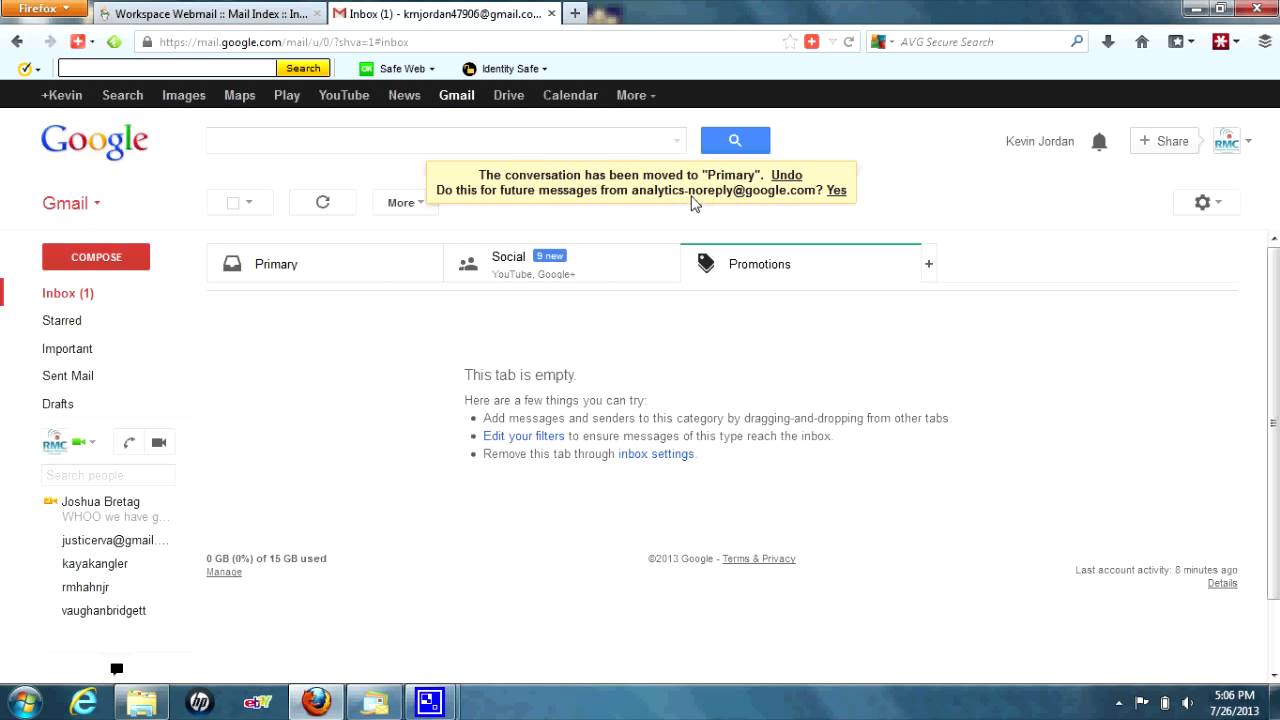Image resolution: width=1280 pixels, height=720 pixels.
Task: Toggle the select-all messages checkbox
Action: 233,203
